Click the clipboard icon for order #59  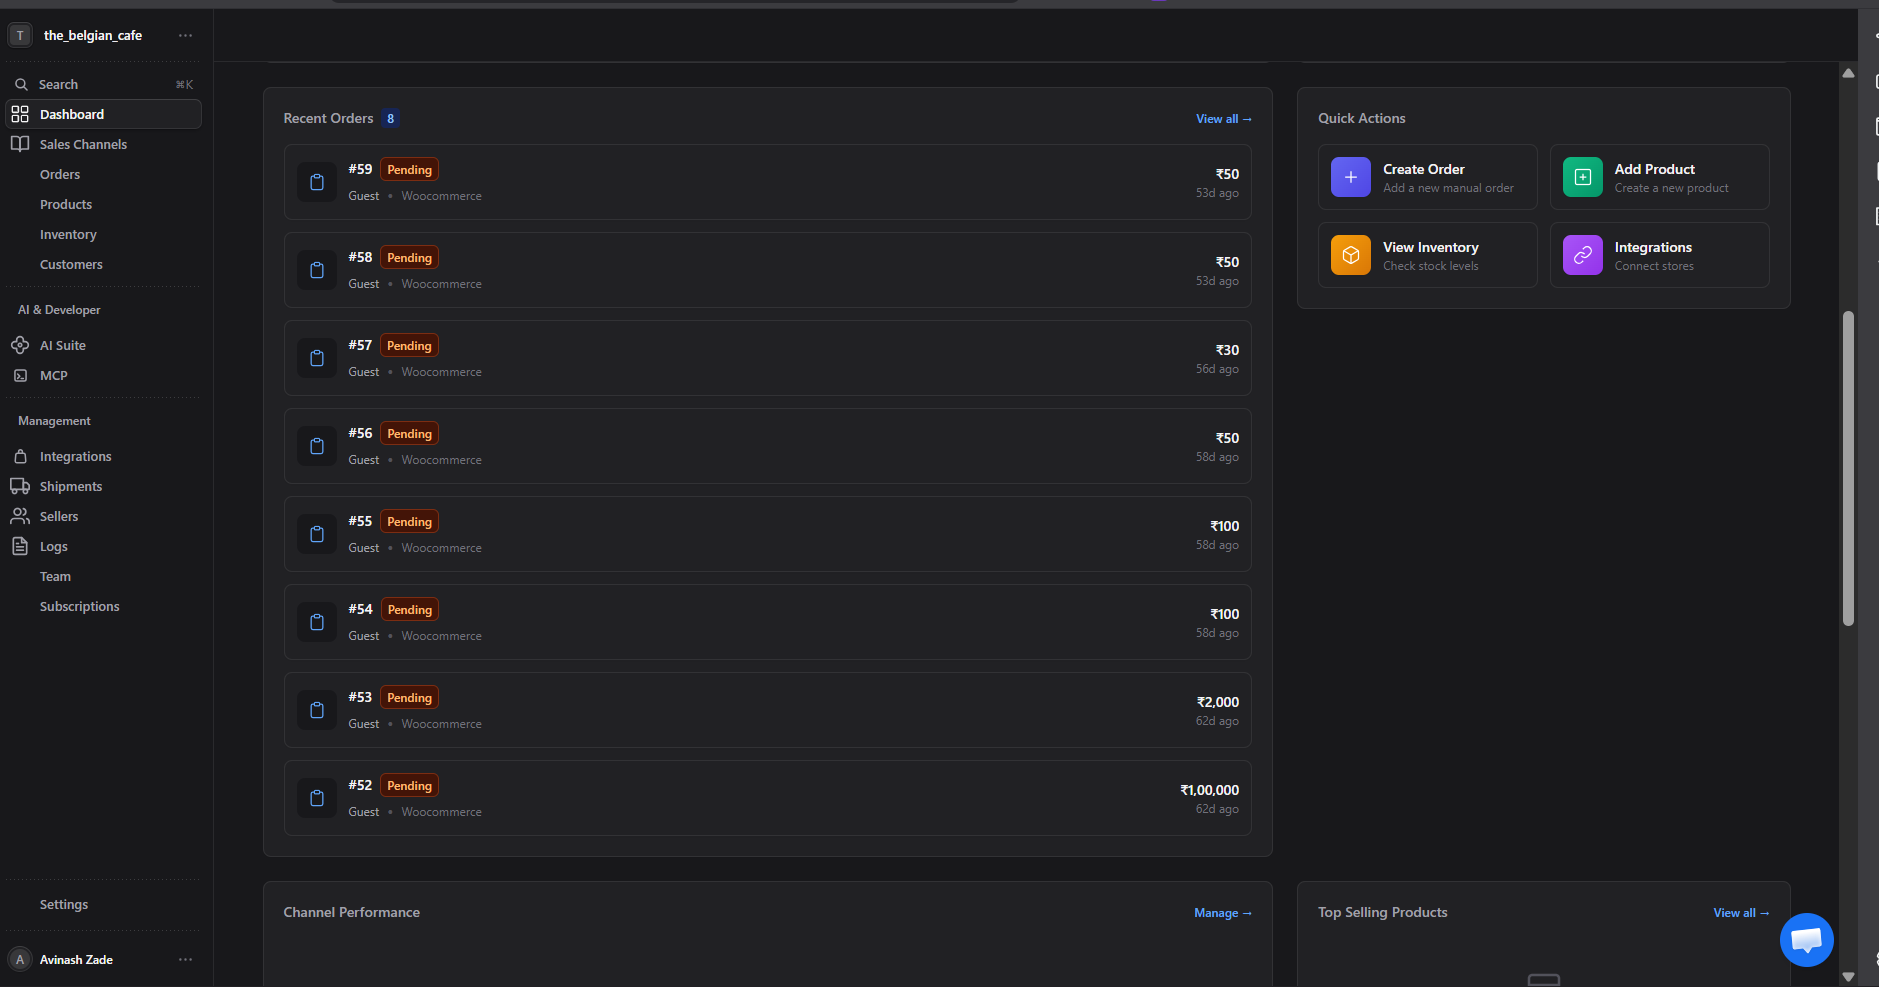tap(317, 182)
